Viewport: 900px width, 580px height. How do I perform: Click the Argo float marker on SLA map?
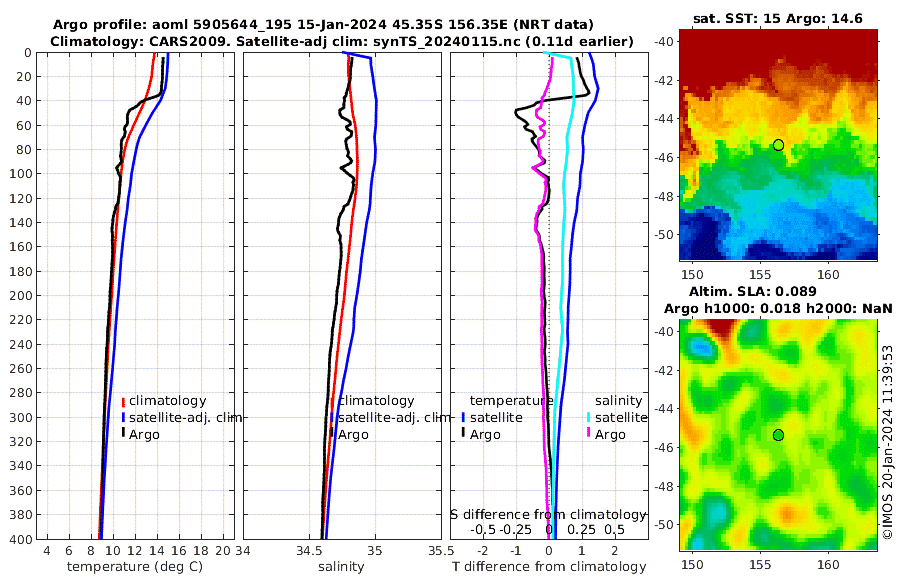[778, 435]
